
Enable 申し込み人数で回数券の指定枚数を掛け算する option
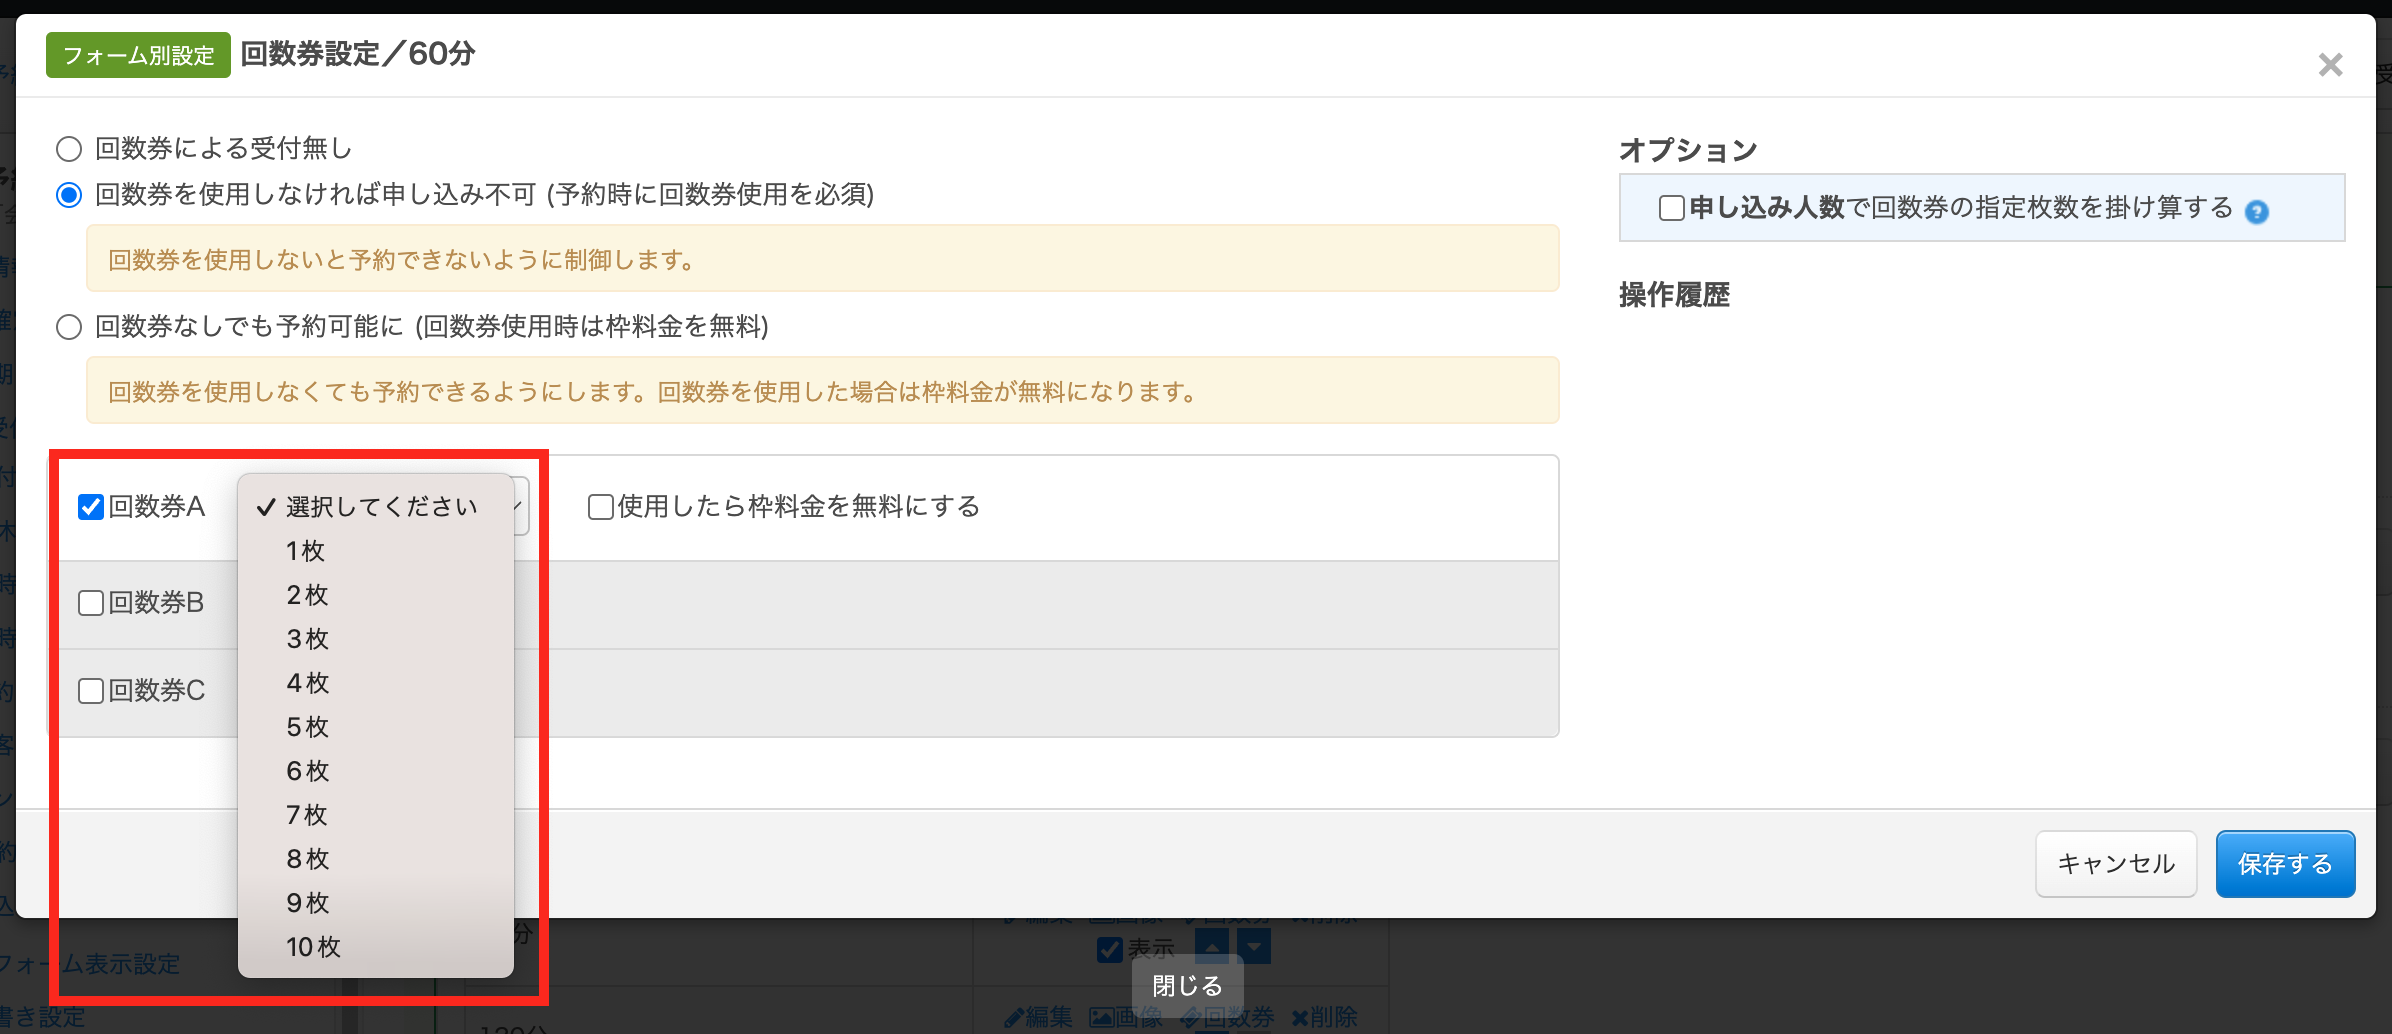(1671, 208)
